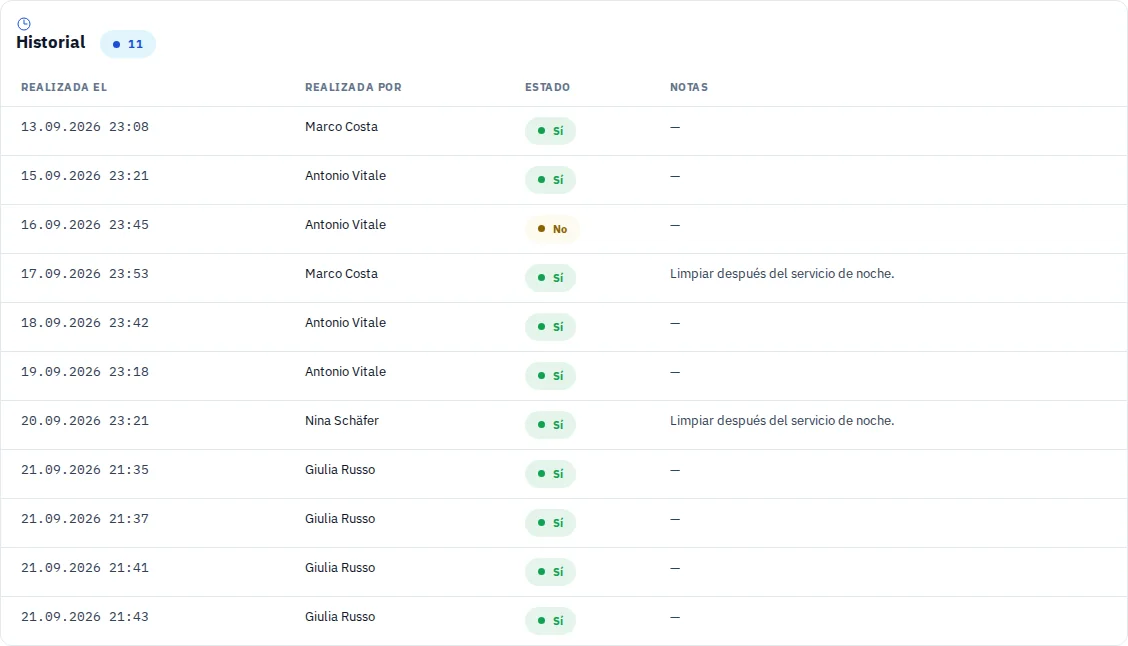Select date 18.09.2026 23:42
Screen dimensions: 1128x646
(85, 322)
